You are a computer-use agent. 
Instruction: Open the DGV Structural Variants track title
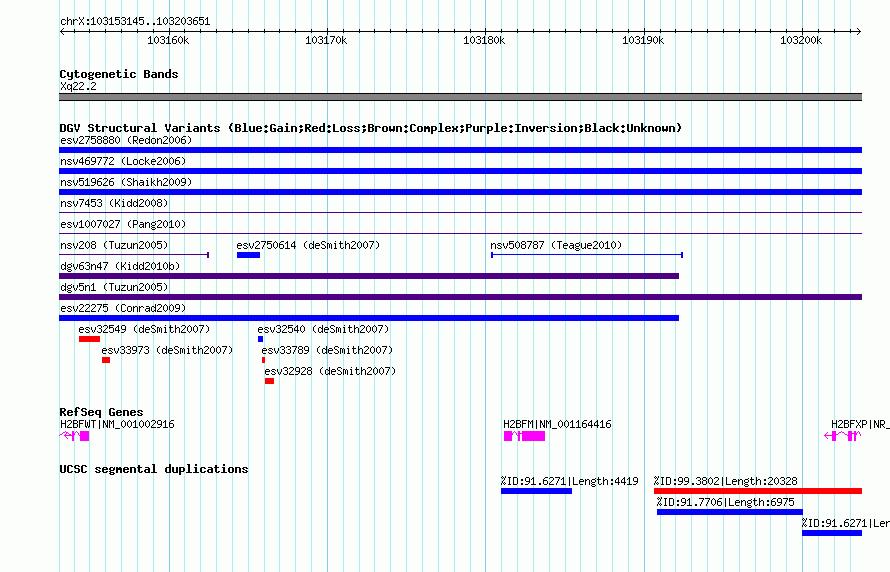click(x=371, y=128)
